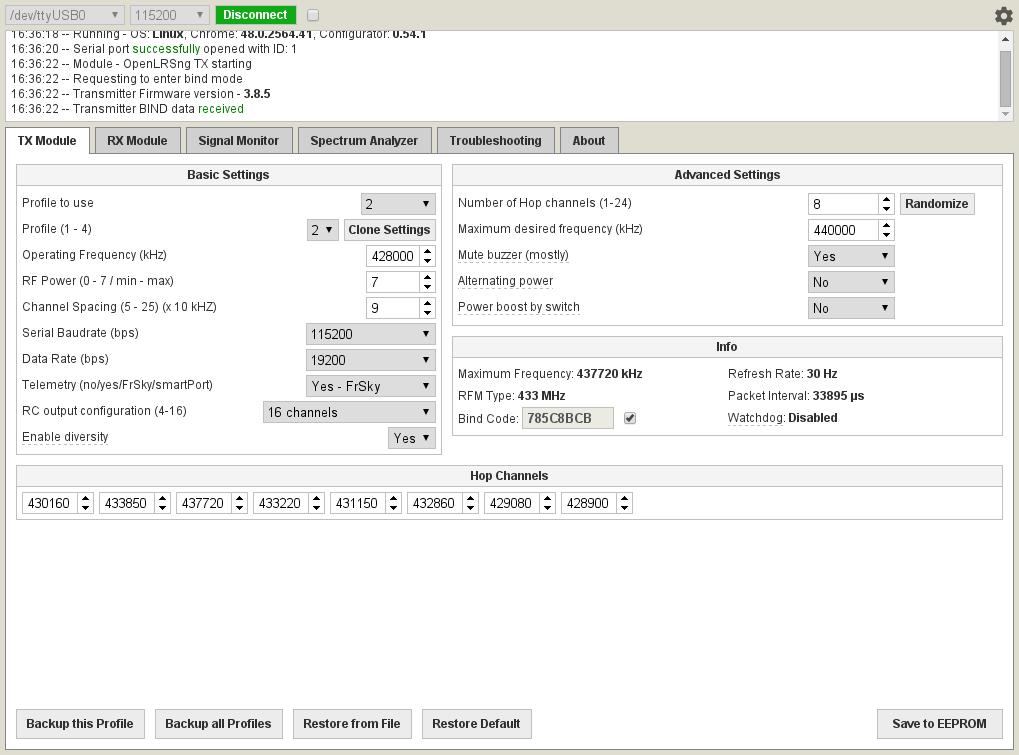Click the Packet Interval 33895 µs text

click(796, 396)
